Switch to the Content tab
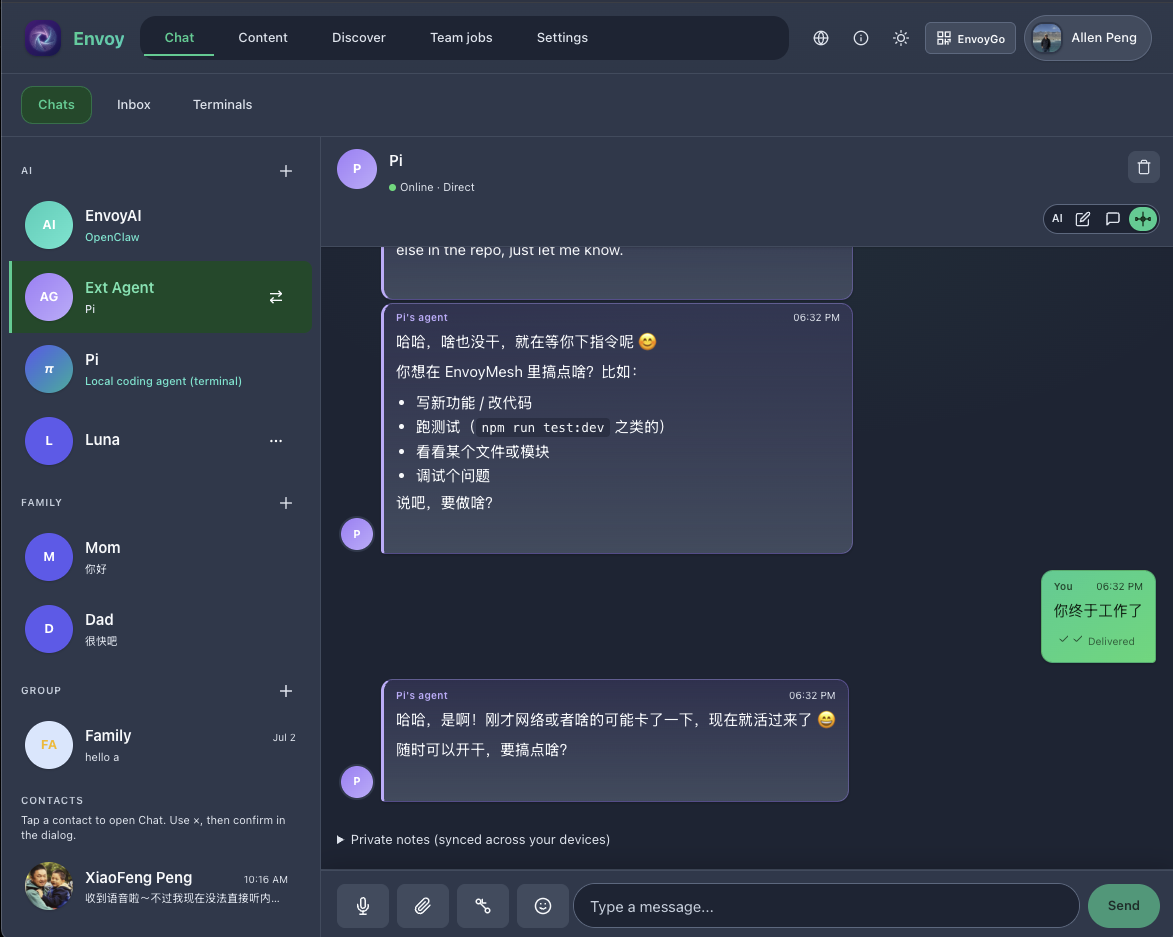 263,37
